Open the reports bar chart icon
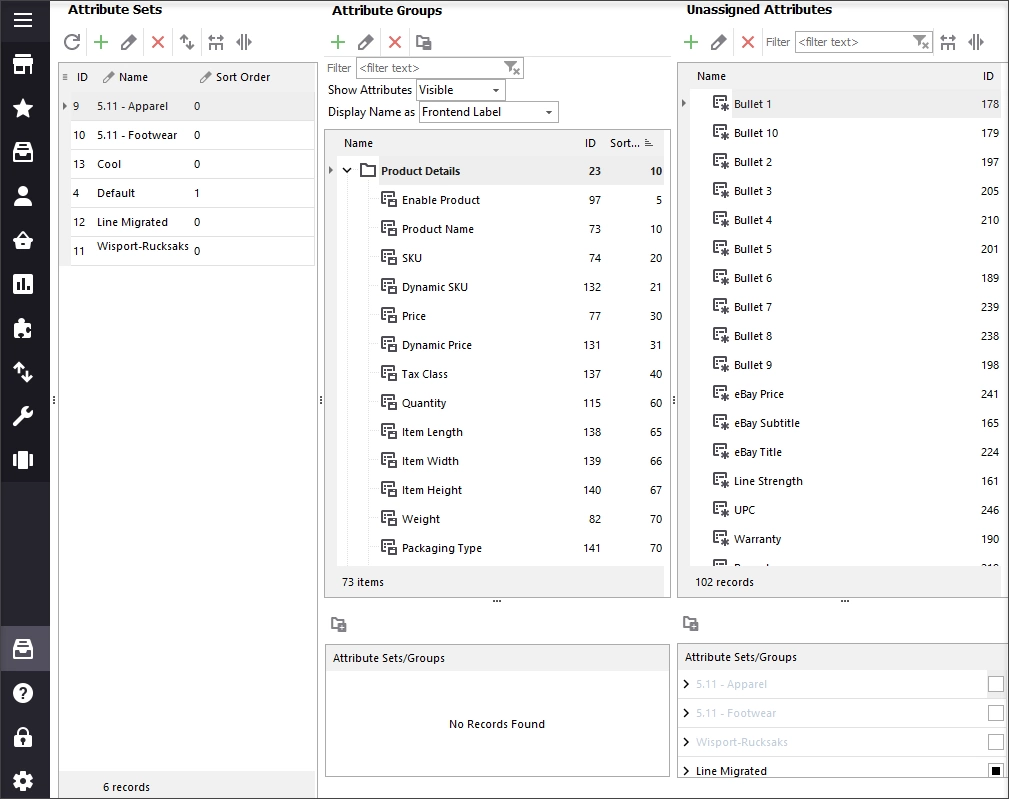This screenshot has width=1009, height=799. pos(23,284)
